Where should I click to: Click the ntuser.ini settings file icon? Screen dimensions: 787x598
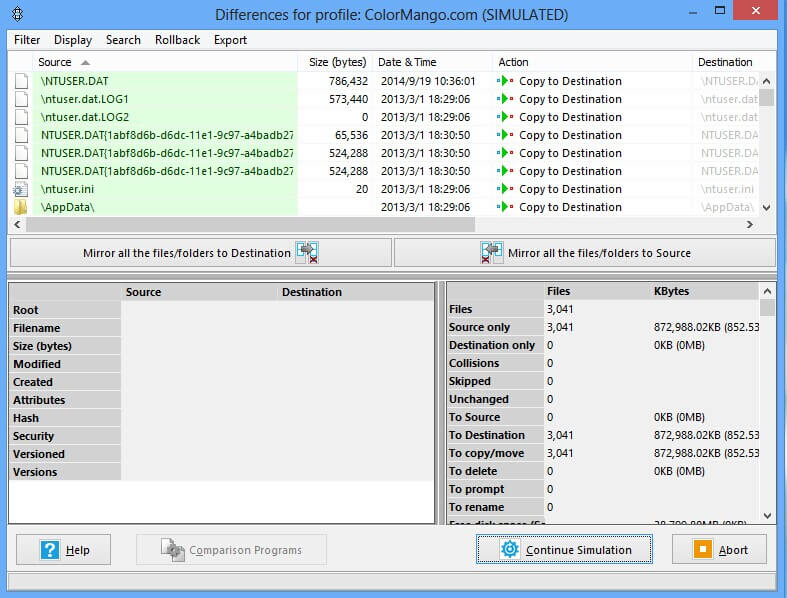tap(20, 189)
